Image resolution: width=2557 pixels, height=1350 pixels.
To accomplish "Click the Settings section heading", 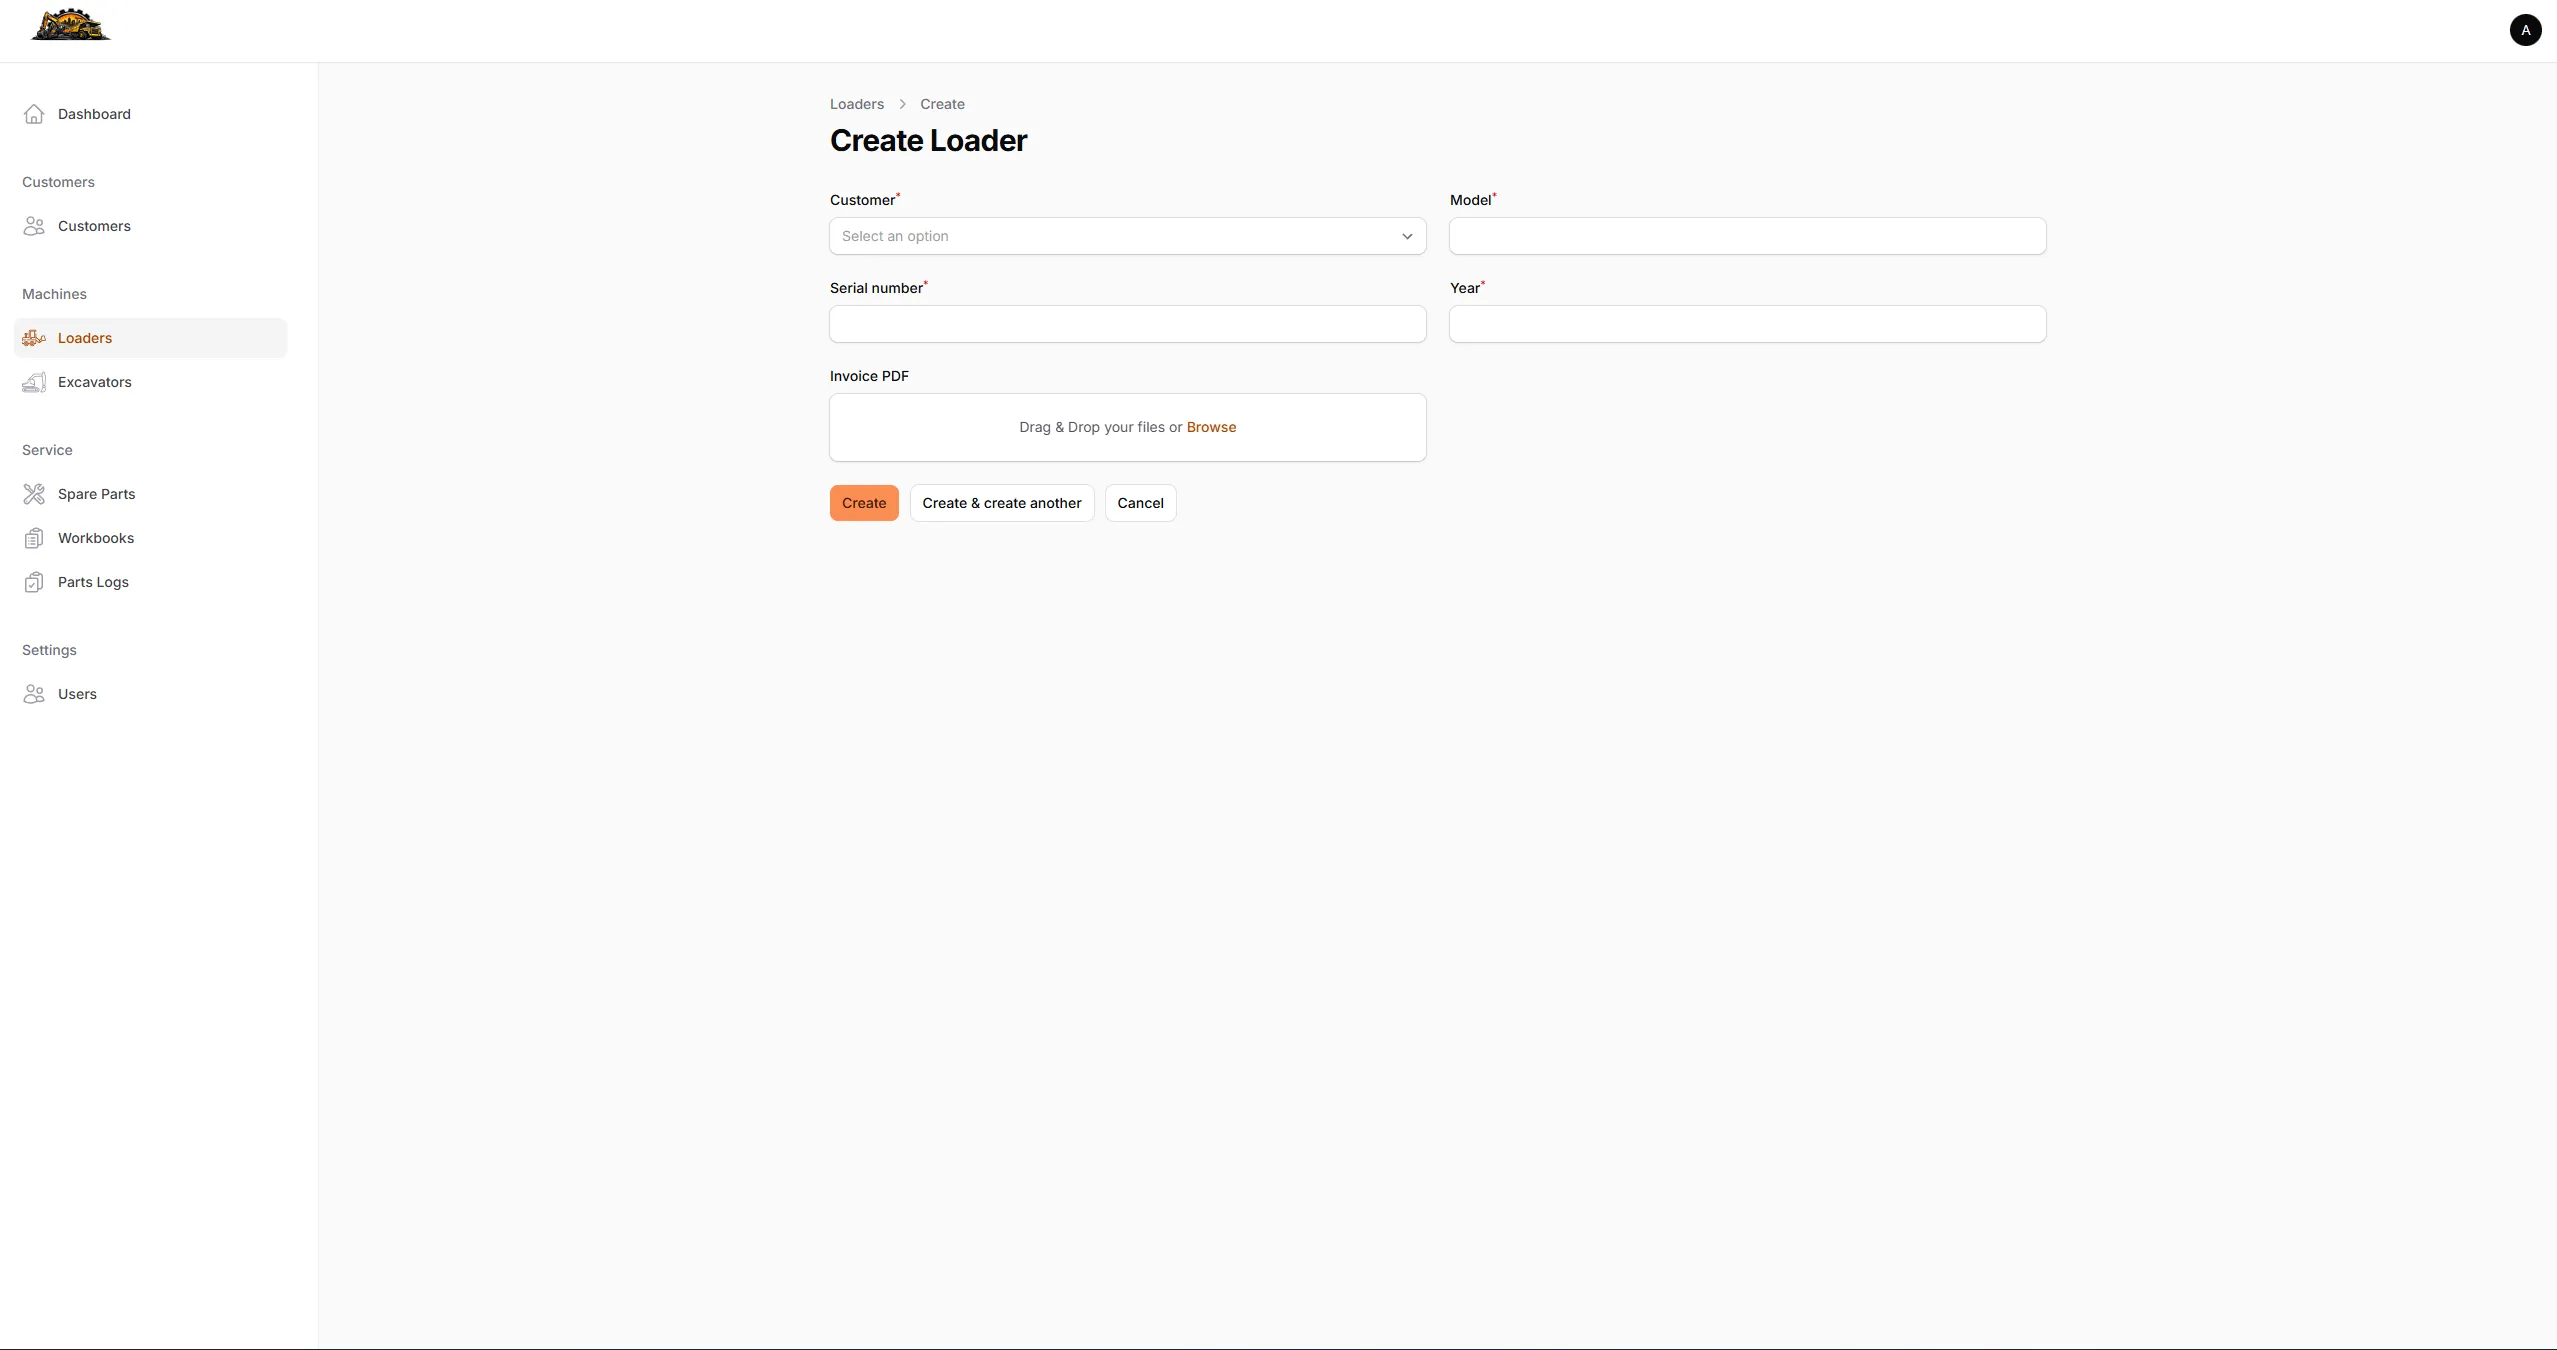I will [49, 650].
